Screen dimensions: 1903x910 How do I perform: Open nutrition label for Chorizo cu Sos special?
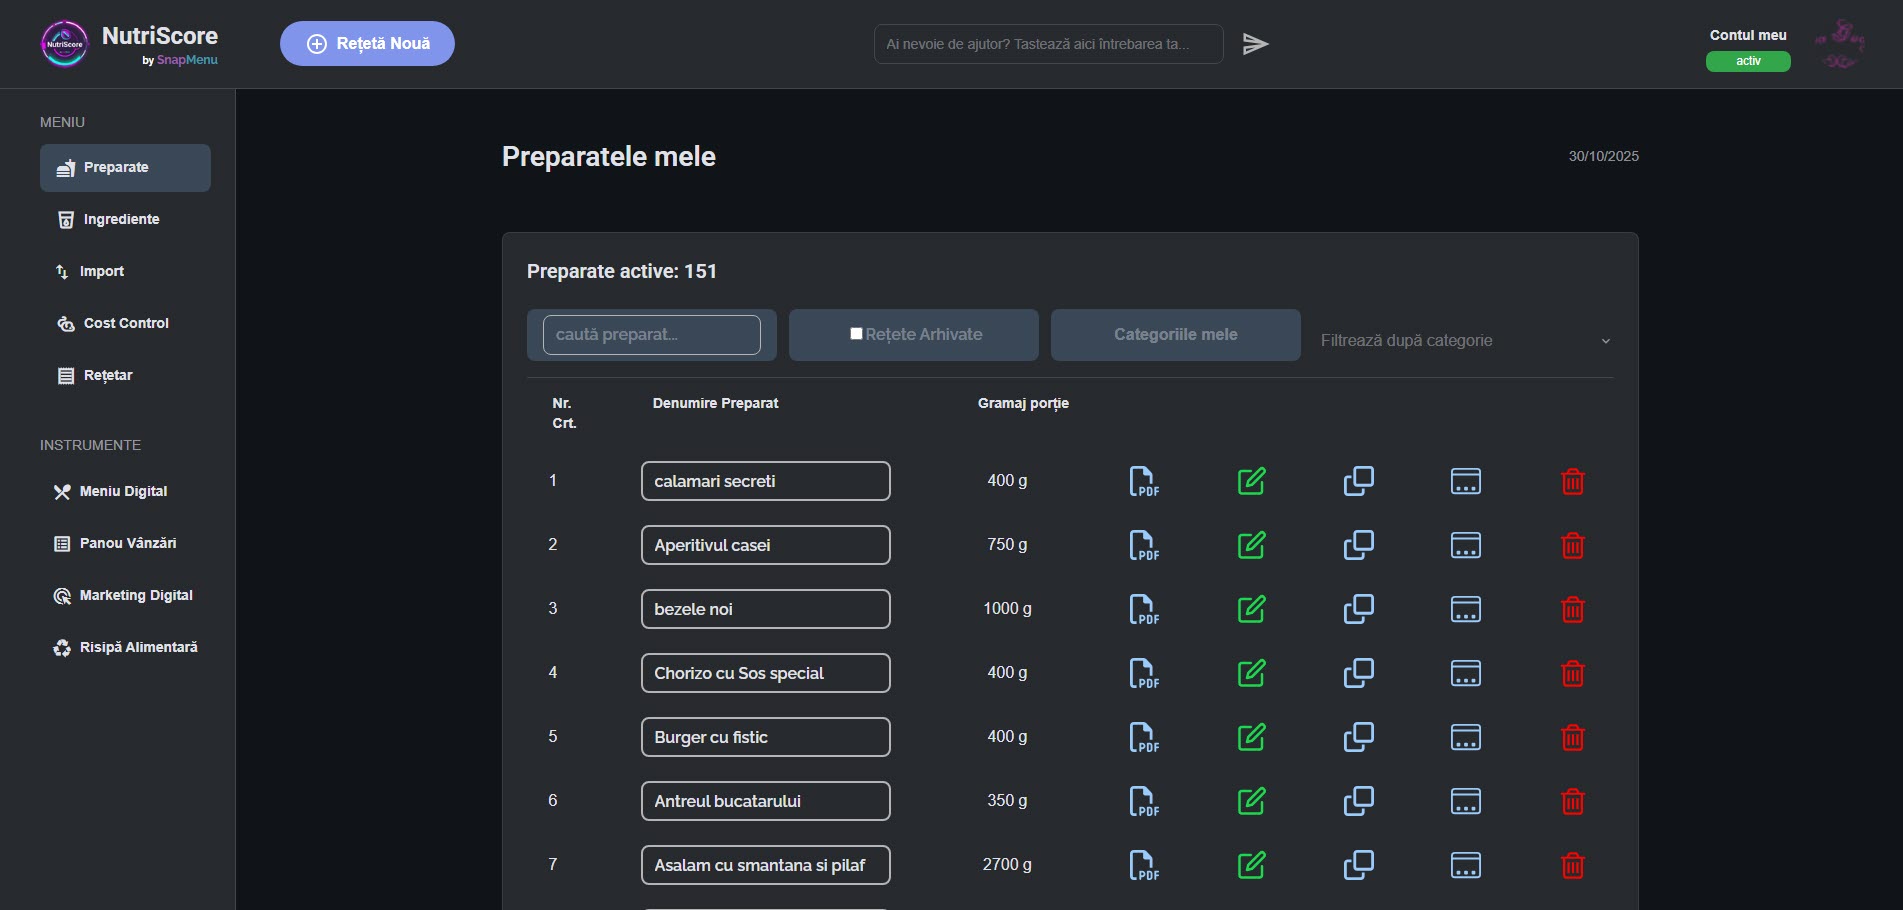click(1465, 673)
